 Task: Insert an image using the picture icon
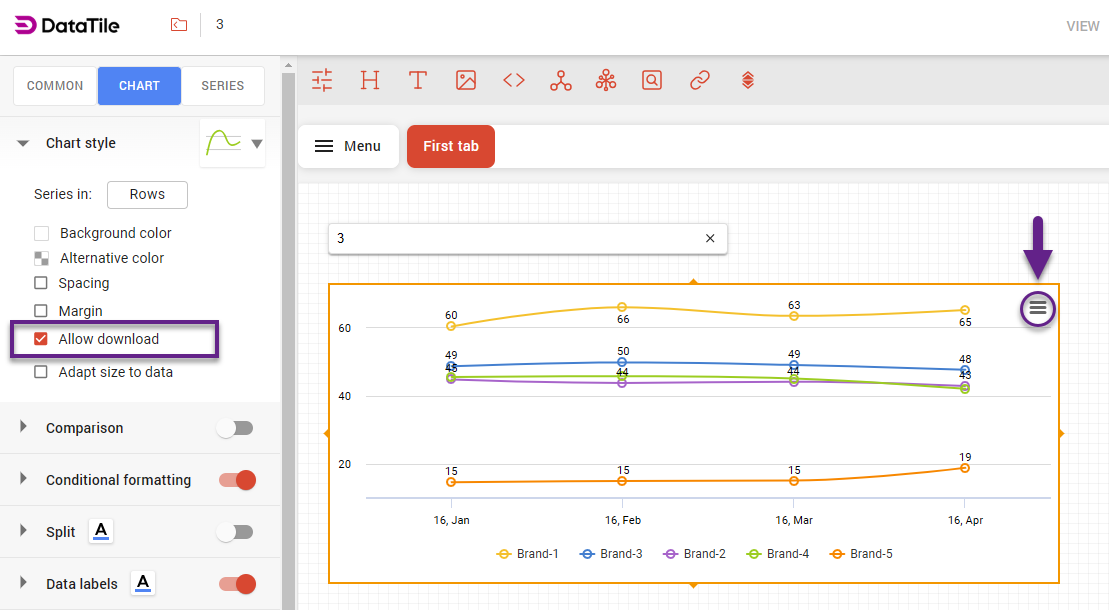coord(465,81)
